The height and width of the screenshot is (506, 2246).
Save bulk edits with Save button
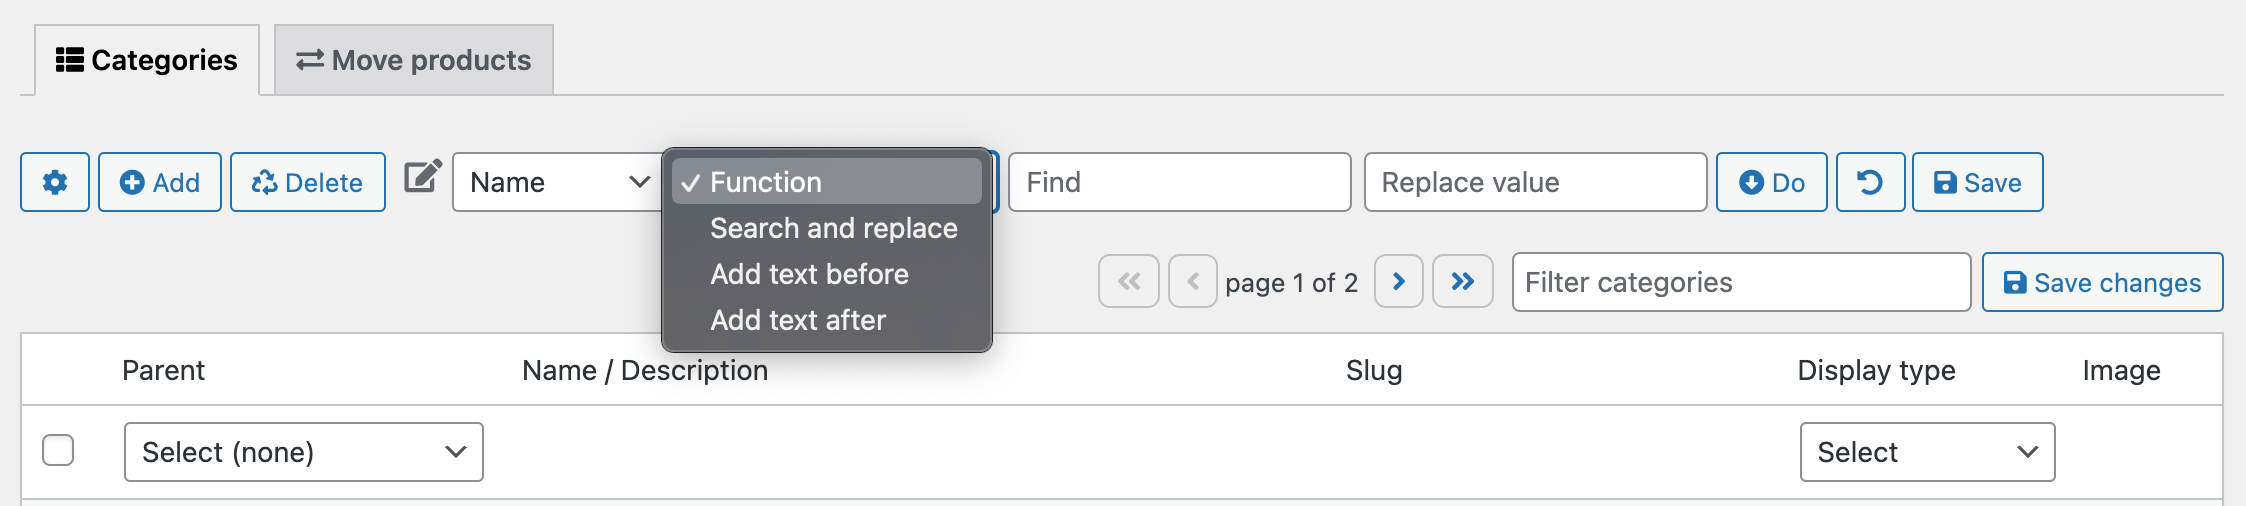1977,182
